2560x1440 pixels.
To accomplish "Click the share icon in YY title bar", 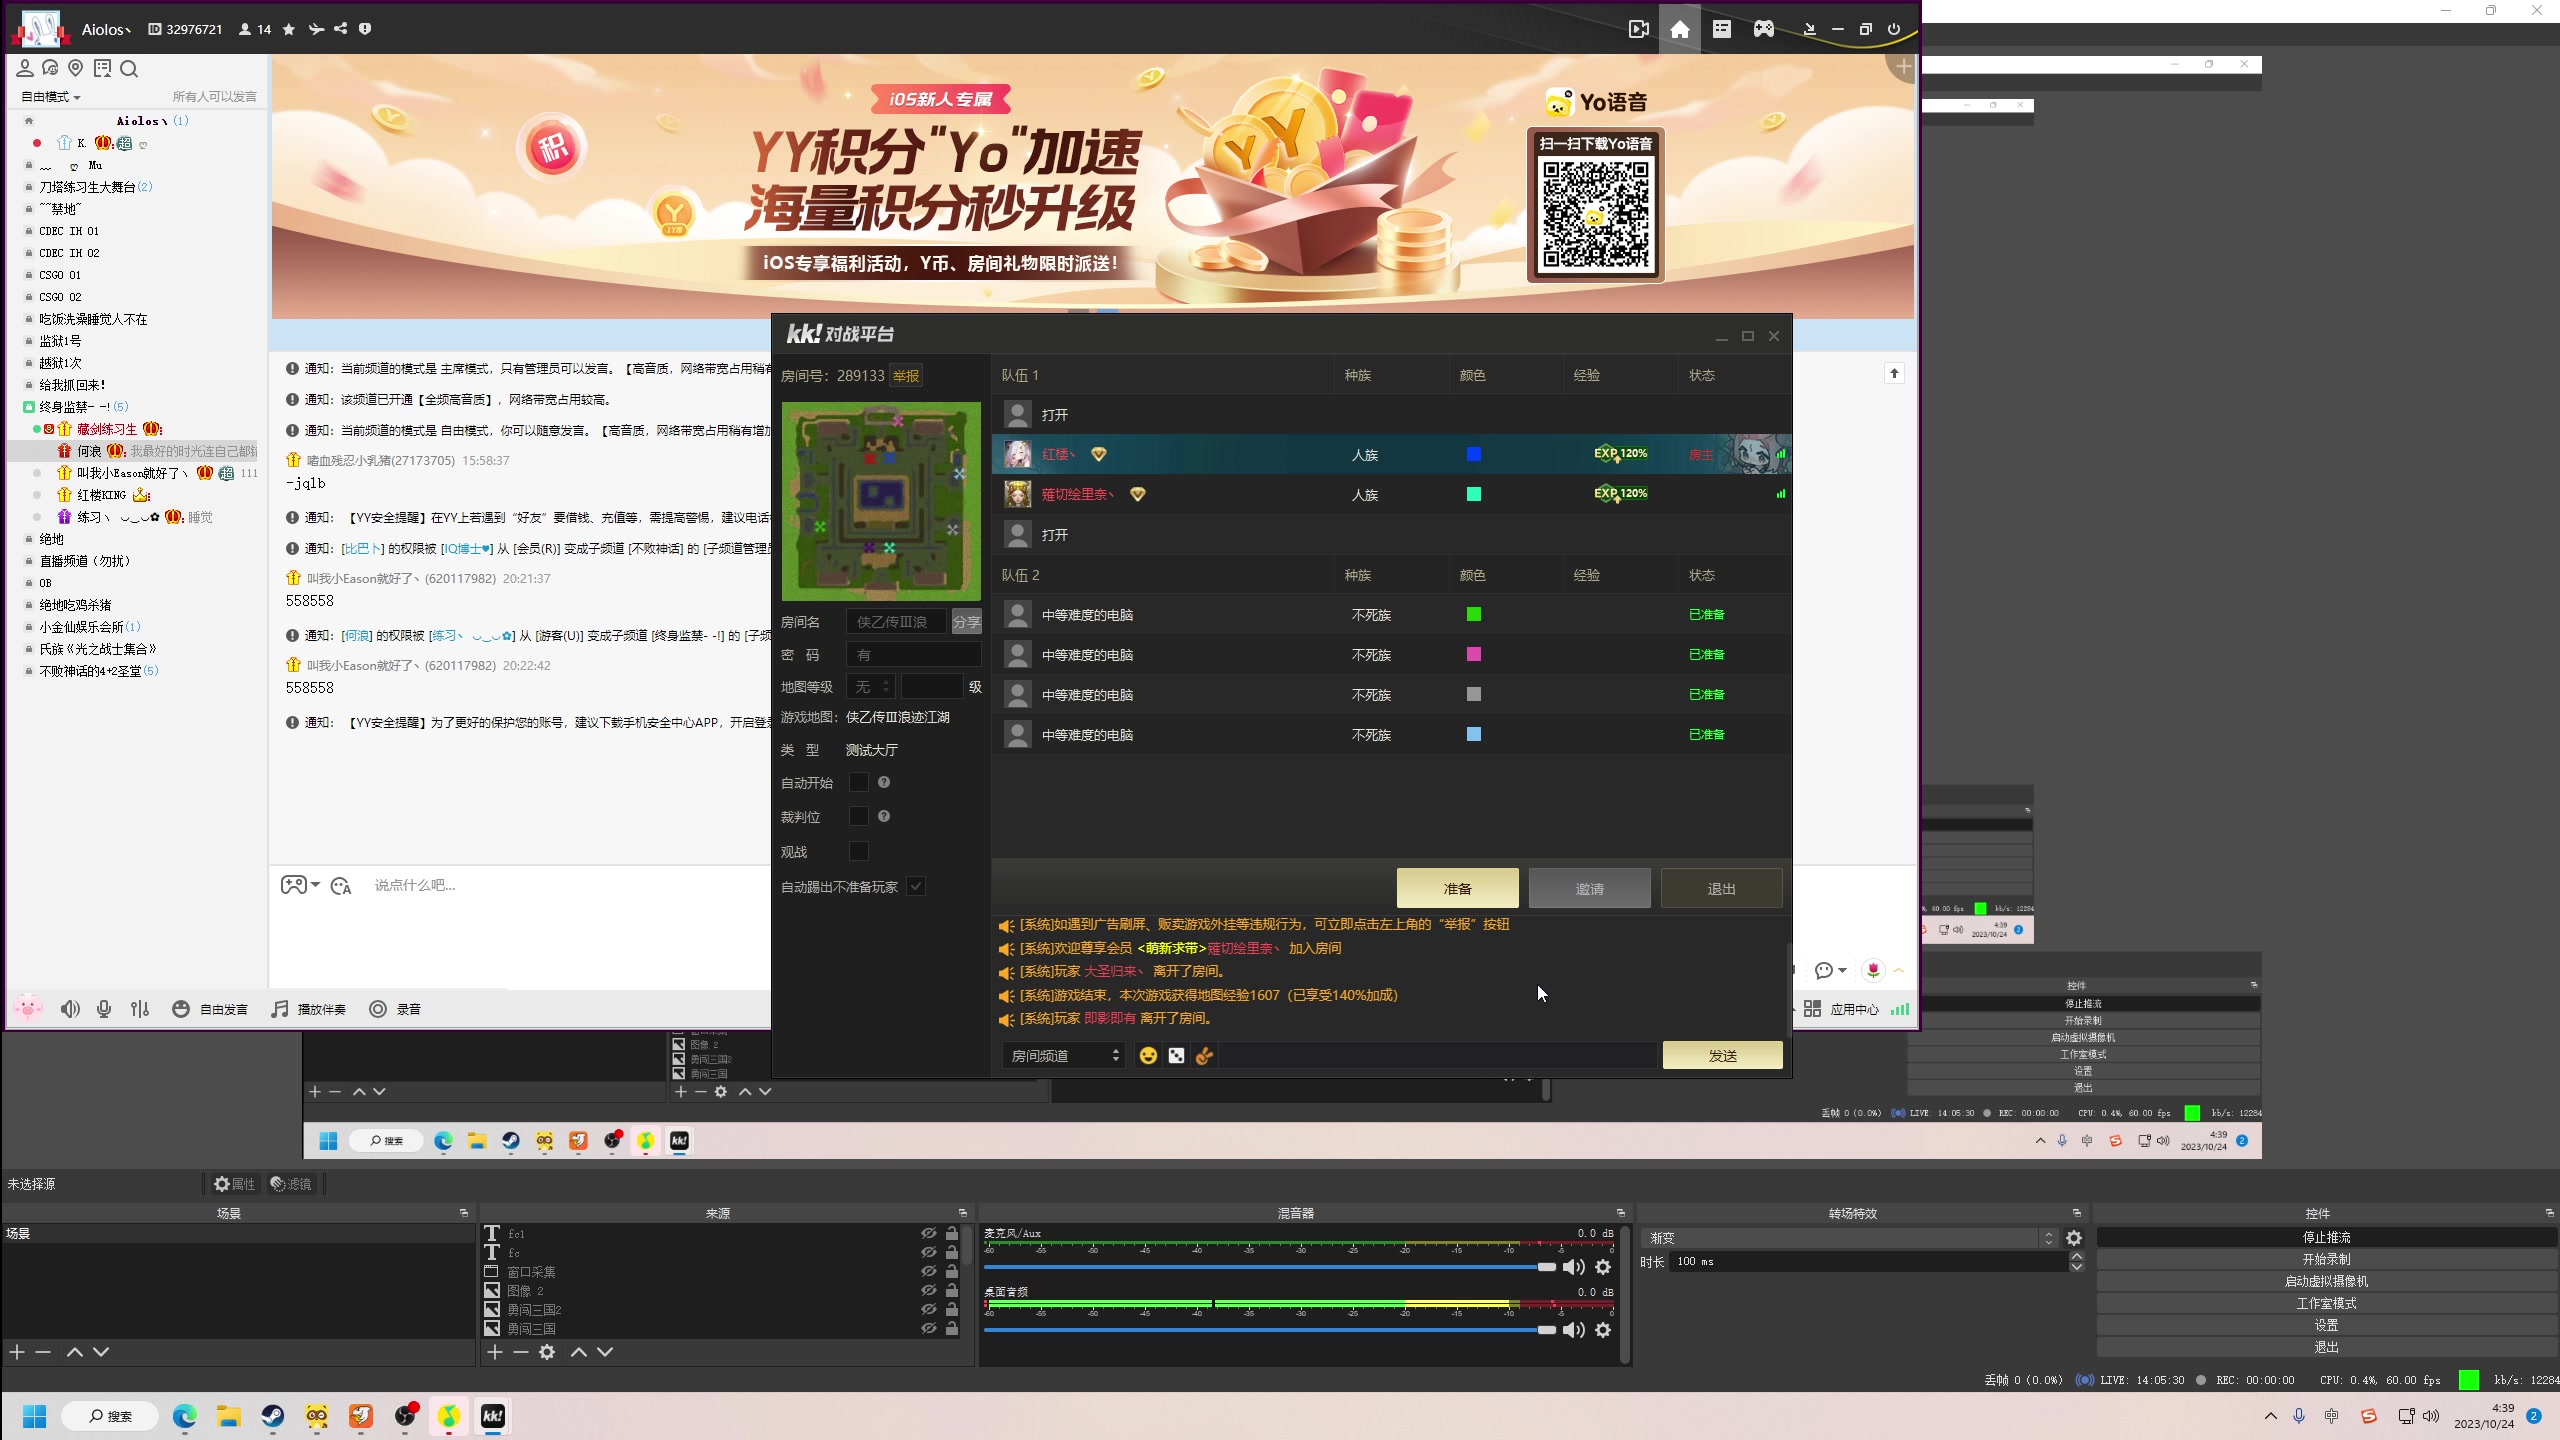I will point(341,29).
